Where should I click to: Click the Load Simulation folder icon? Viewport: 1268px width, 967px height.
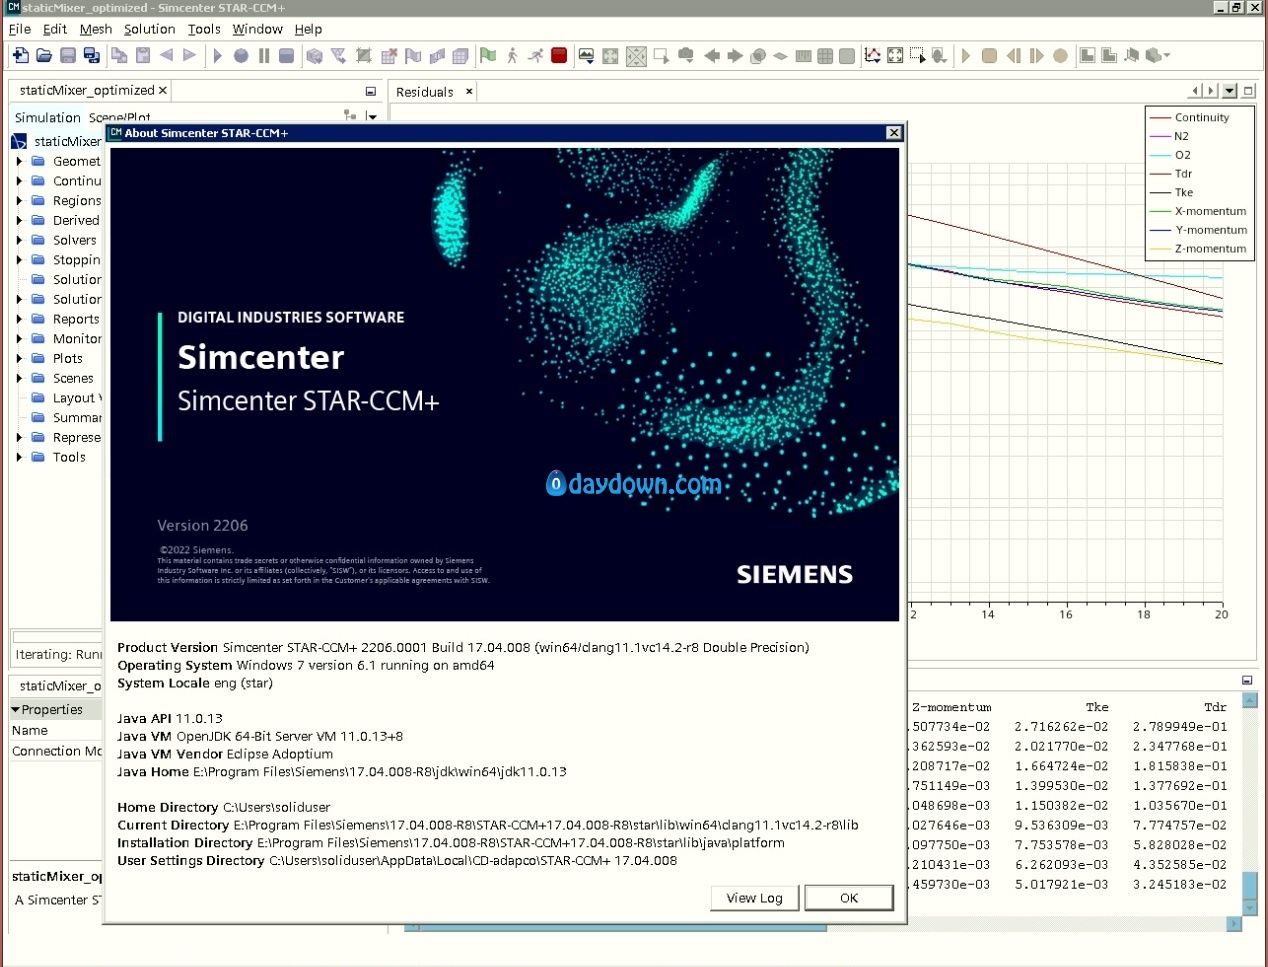tap(44, 56)
